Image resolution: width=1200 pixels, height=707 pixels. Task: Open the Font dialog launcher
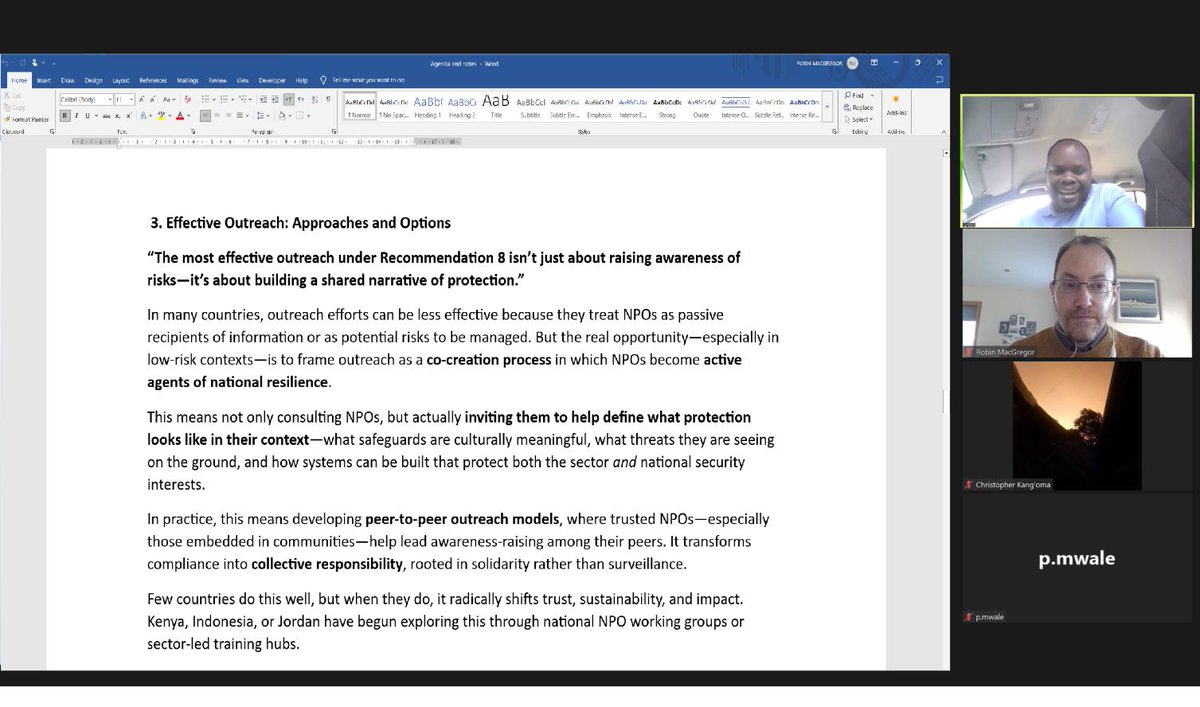pos(193,131)
